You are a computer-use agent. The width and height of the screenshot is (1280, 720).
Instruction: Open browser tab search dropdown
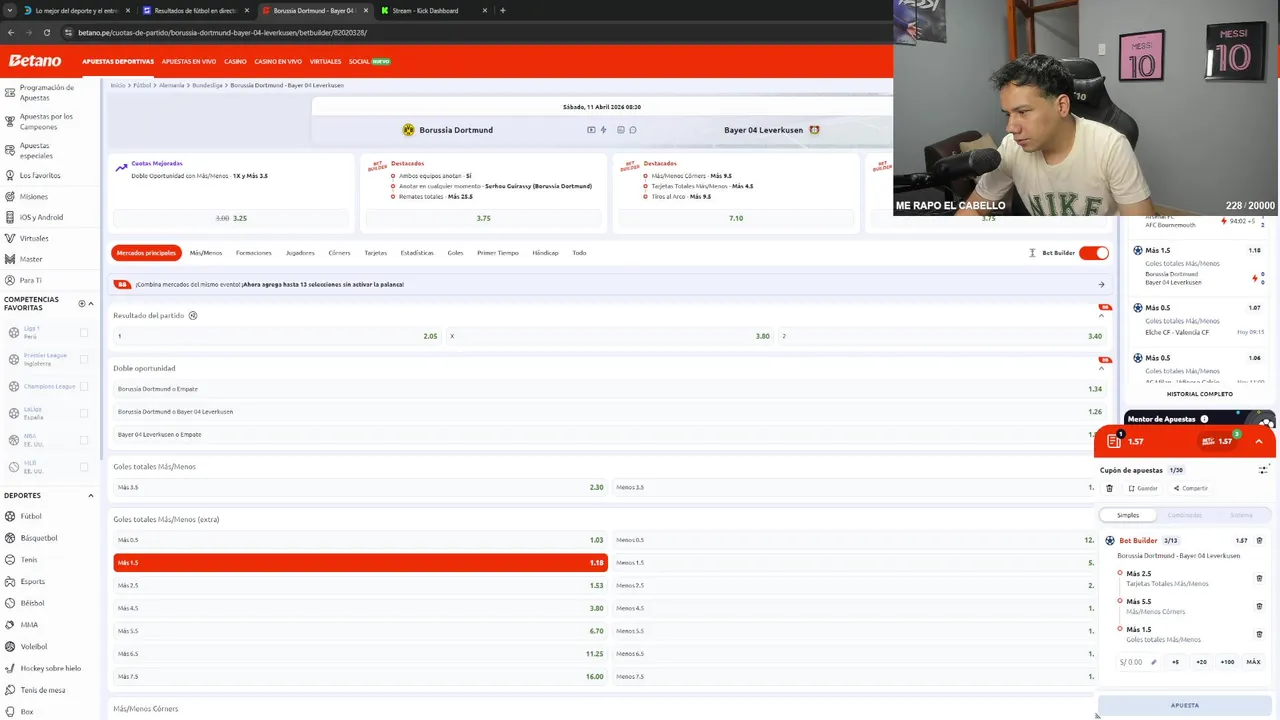point(10,10)
